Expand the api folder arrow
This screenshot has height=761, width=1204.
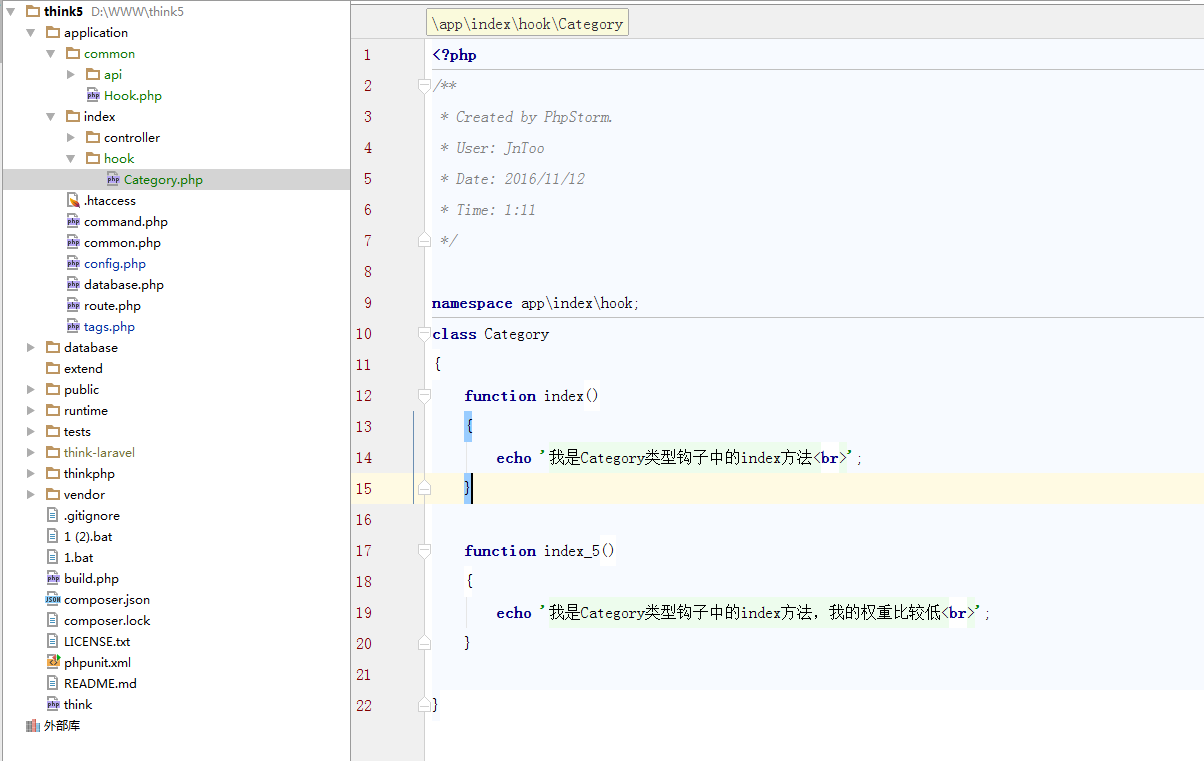pyautogui.click(x=71, y=74)
